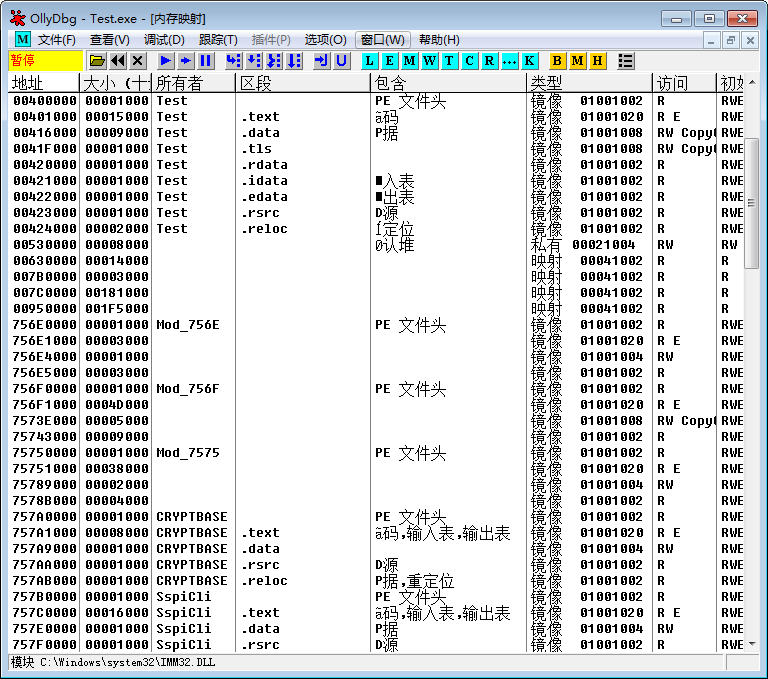Image resolution: width=768 pixels, height=679 pixels.
Task: Open Threads window with T icon
Action: click(x=449, y=61)
